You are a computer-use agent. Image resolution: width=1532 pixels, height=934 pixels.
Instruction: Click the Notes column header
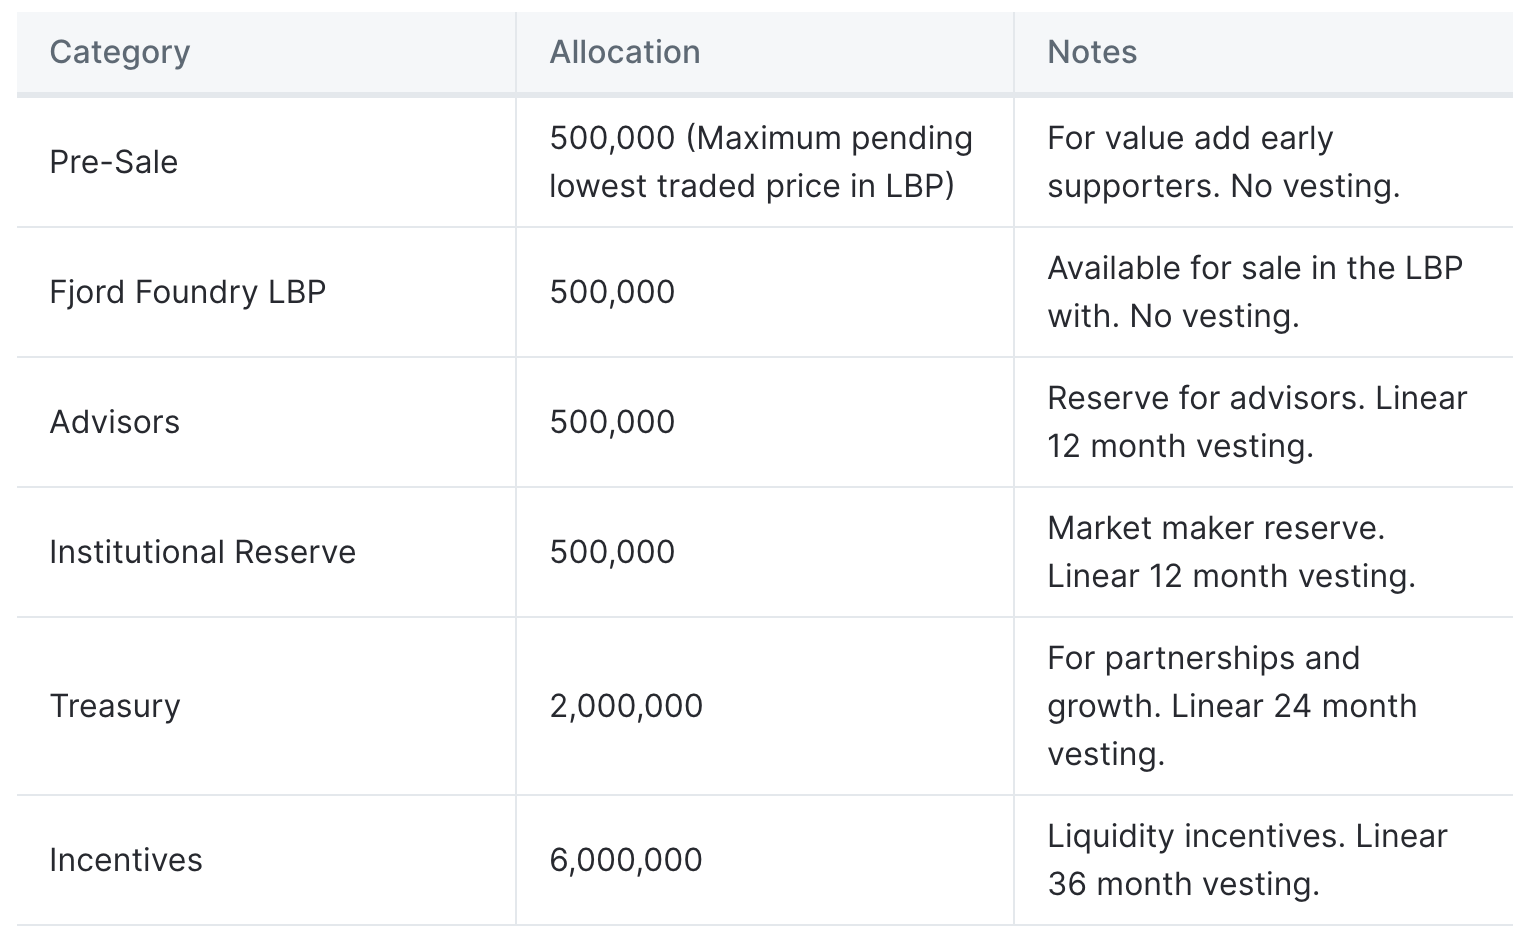[1092, 52]
